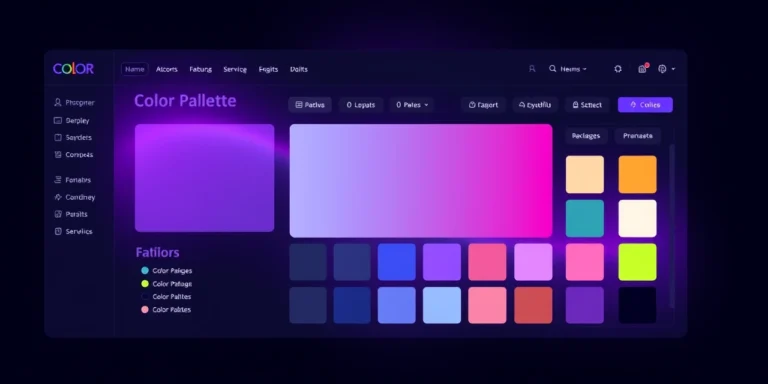The height and width of the screenshot is (384, 768).
Task: Expand the caret next to profile avatar
Action: click(673, 69)
